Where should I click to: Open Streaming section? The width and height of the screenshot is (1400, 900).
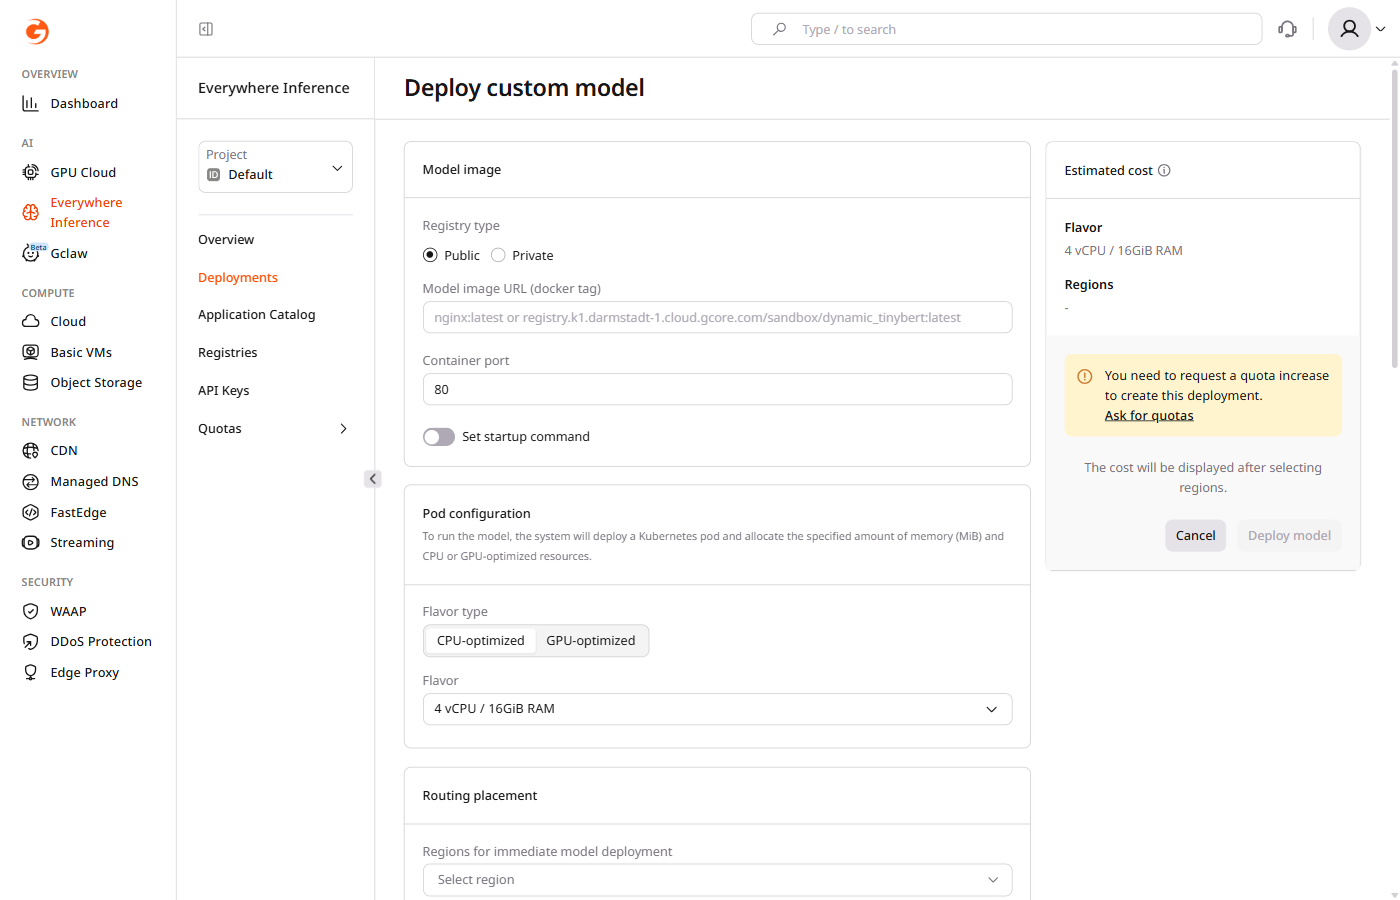68,542
